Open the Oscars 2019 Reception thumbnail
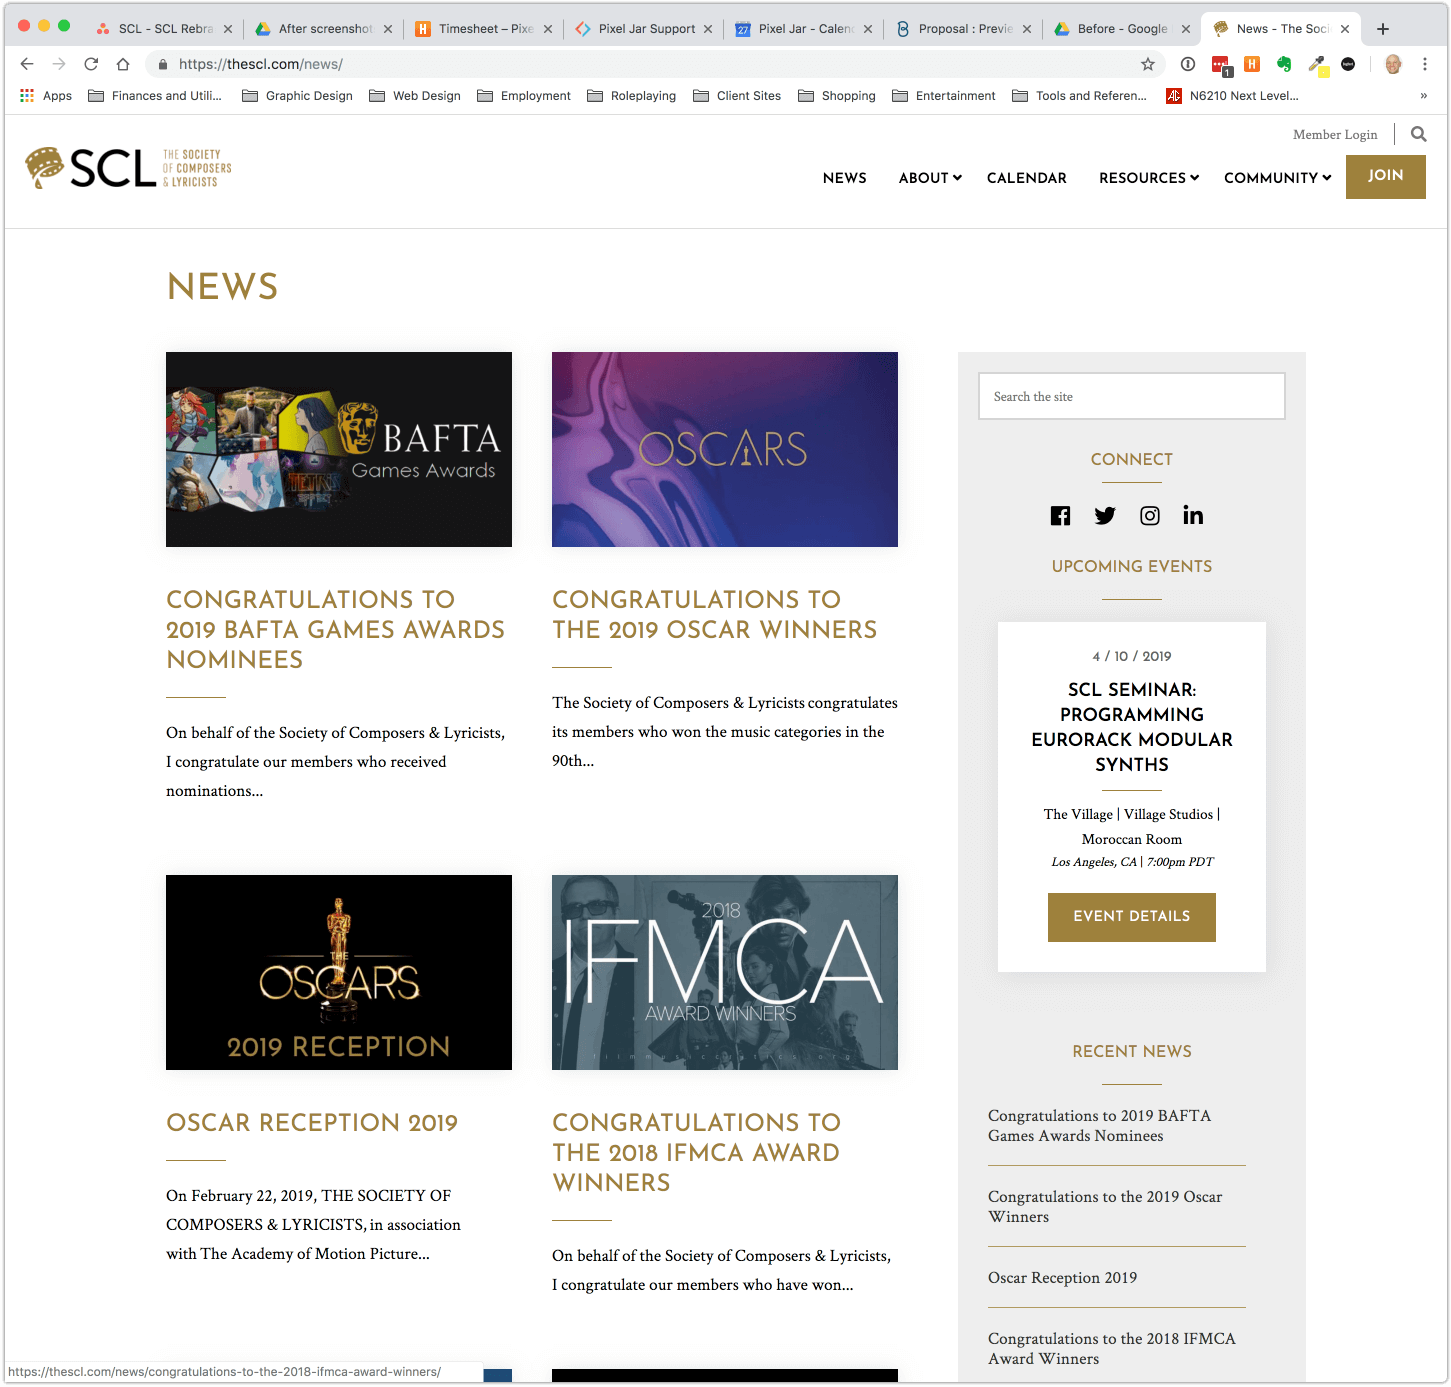1451x1387 pixels. click(339, 972)
